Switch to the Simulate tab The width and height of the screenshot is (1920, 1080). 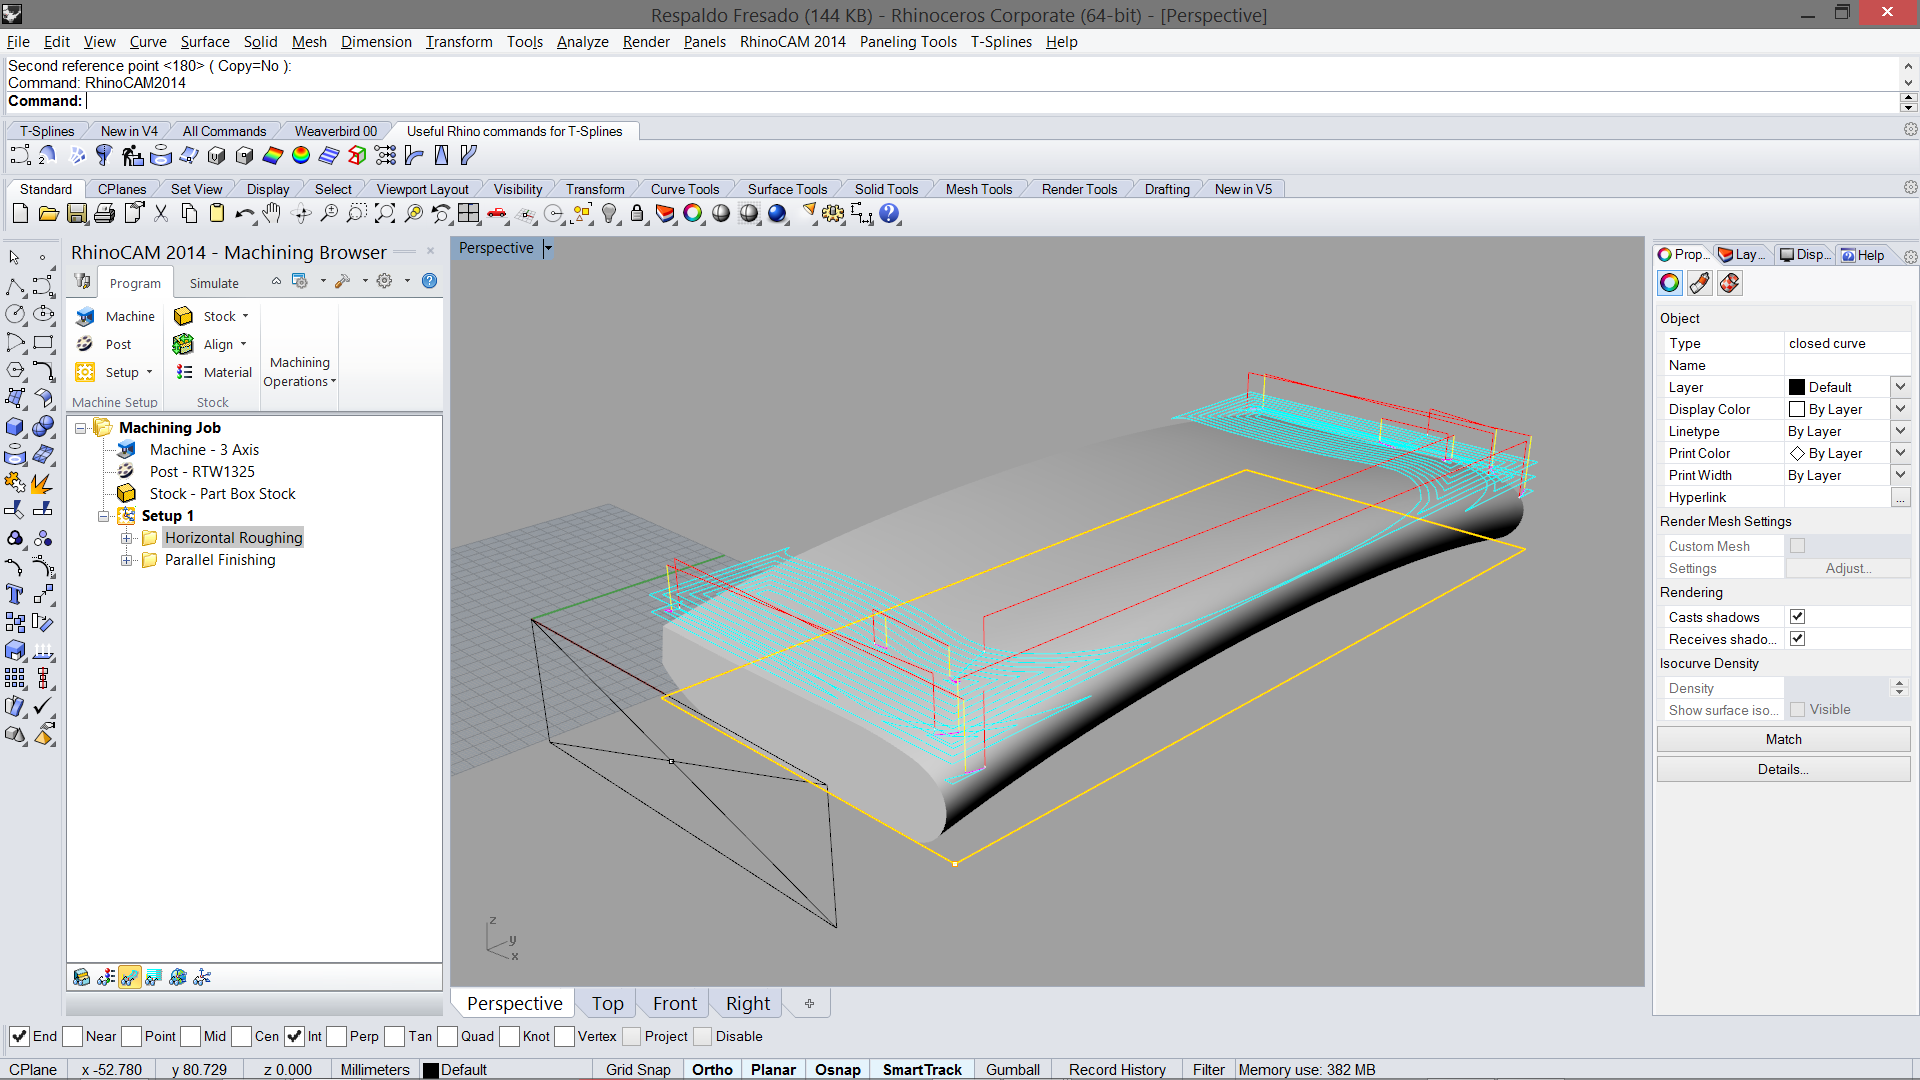(214, 283)
